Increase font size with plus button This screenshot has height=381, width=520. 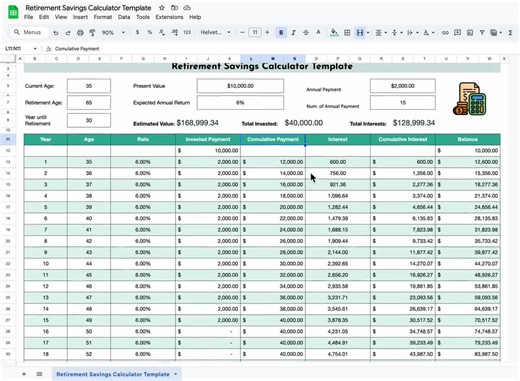coord(267,32)
